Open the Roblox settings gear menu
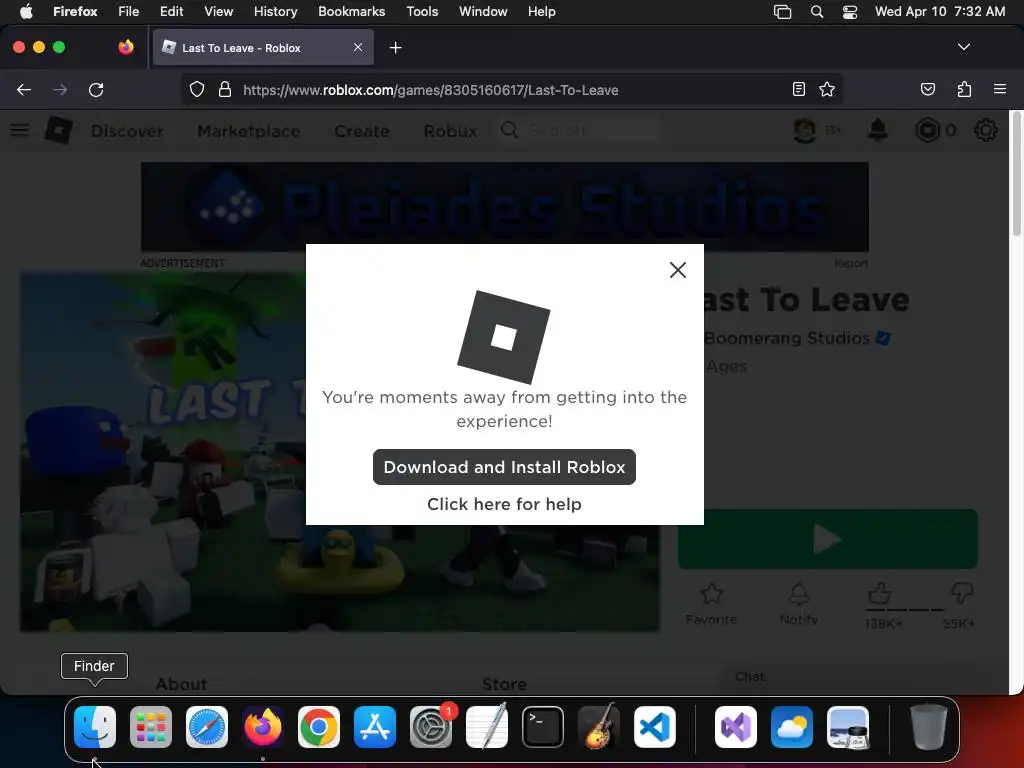This screenshot has height=768, width=1024. click(x=985, y=130)
